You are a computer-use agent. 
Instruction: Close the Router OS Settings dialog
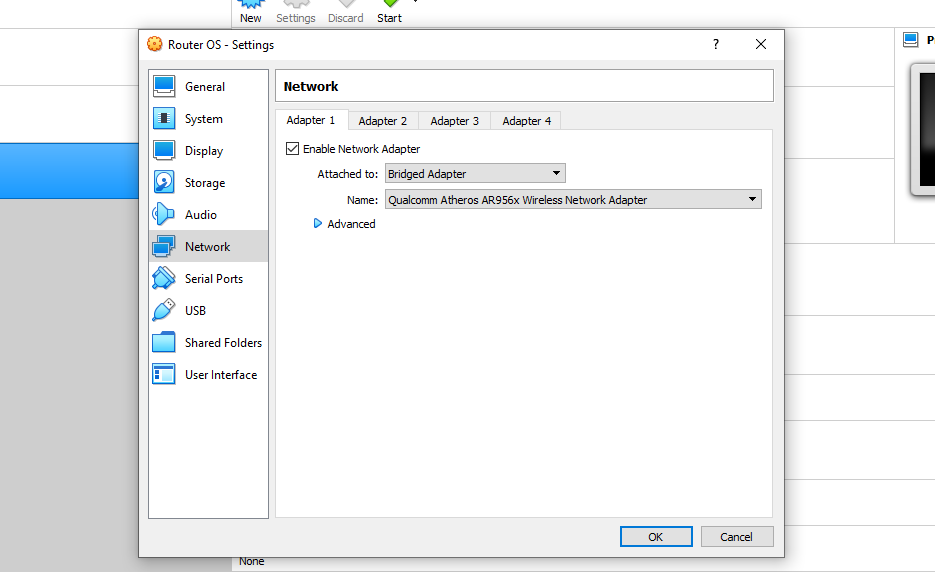click(761, 44)
